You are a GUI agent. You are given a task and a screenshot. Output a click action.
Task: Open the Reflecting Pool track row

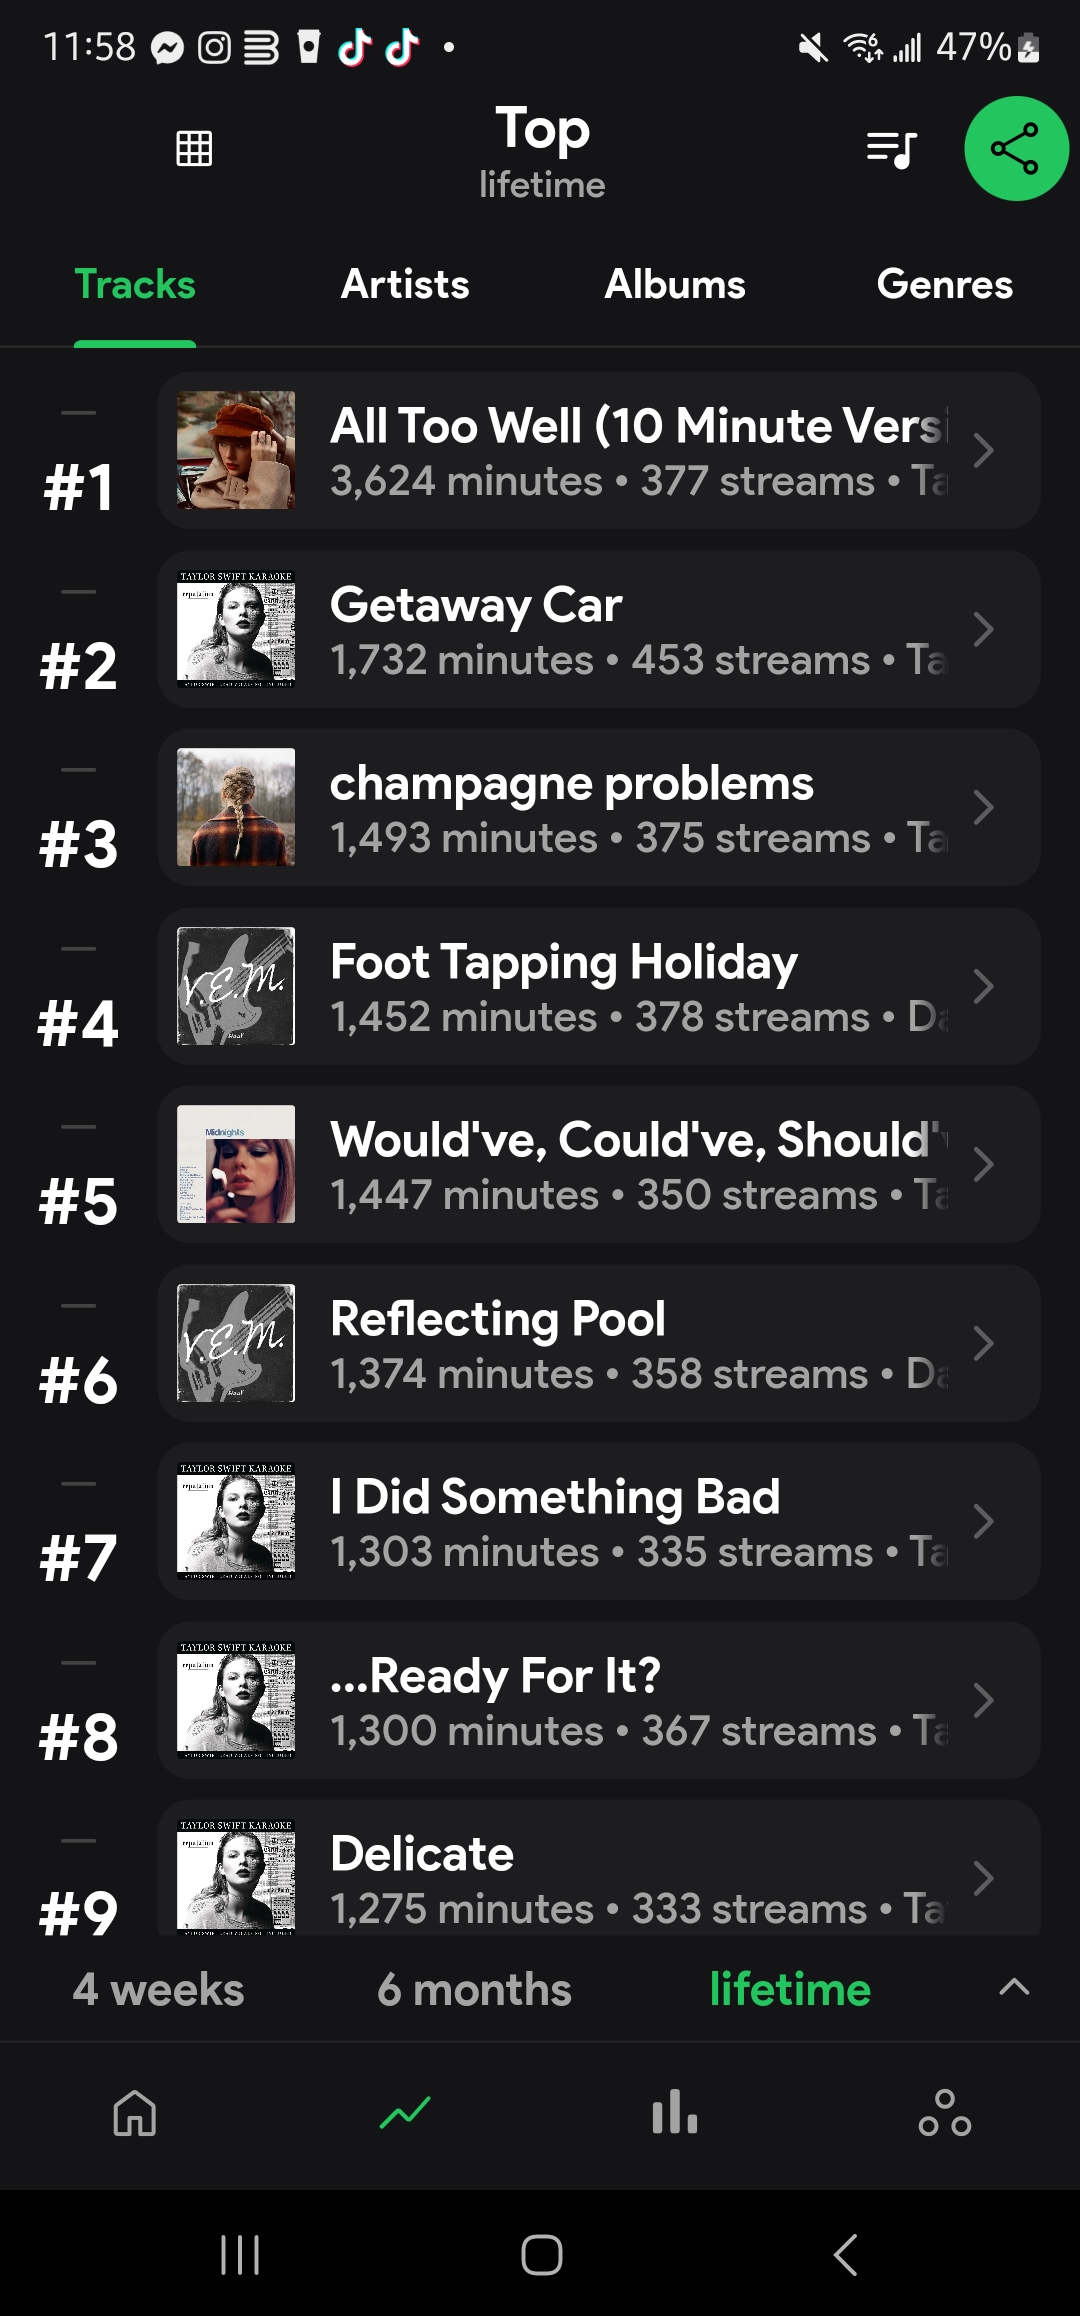coord(598,1343)
